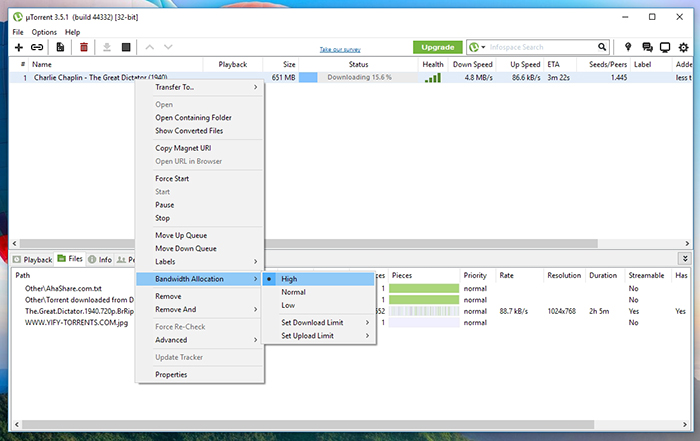Click the Infospace Search input field
Viewport: 700px width, 441px height.
pyautogui.click(x=542, y=47)
